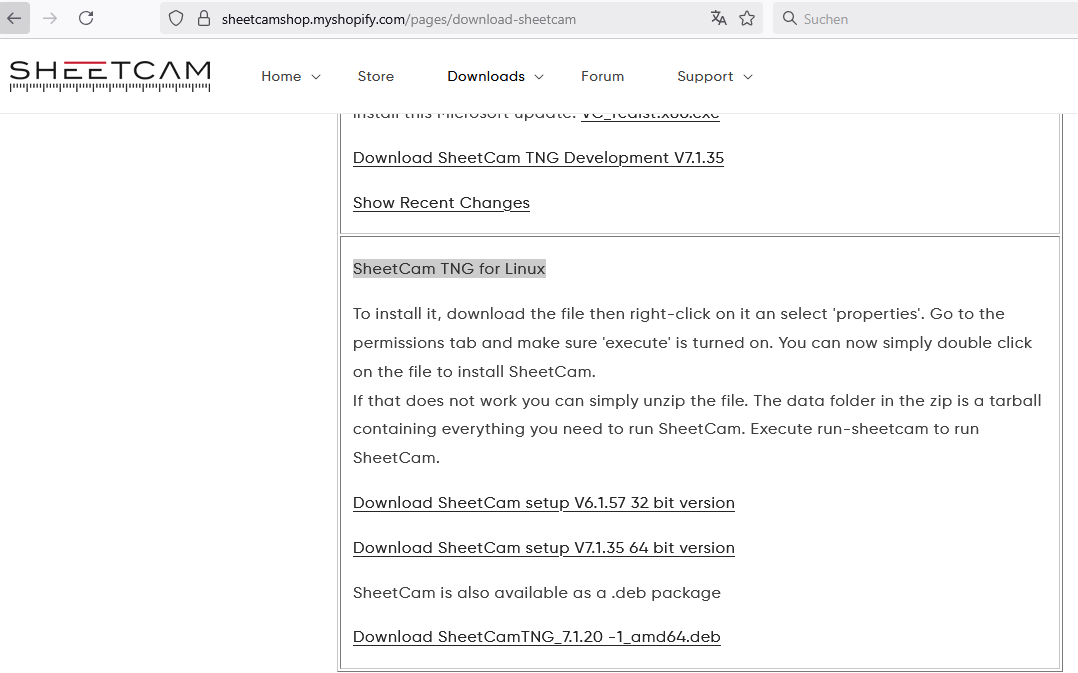Bookmark this page with the star icon
1078x673 pixels.
click(747, 19)
